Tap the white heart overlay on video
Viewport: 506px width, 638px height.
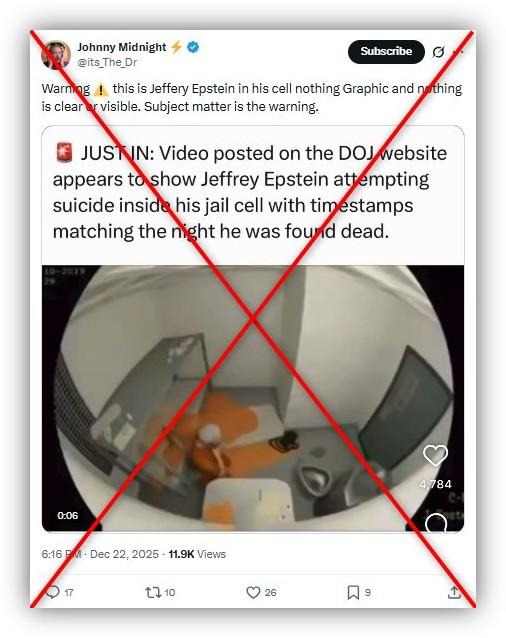pos(435,455)
